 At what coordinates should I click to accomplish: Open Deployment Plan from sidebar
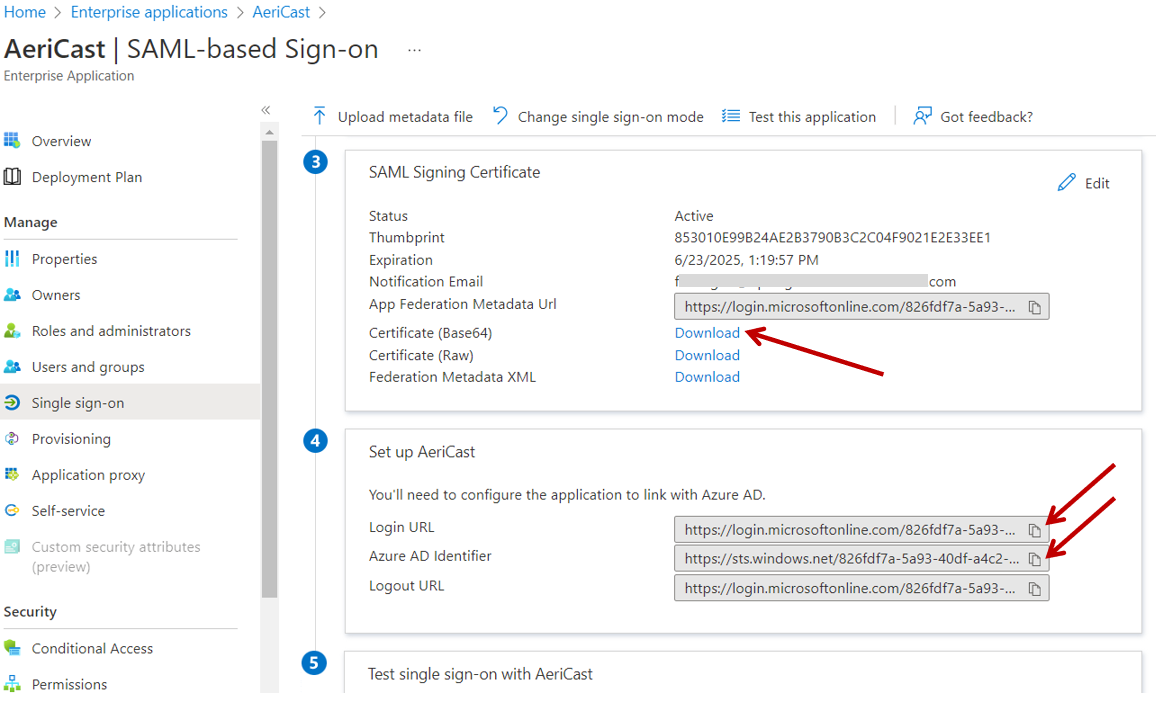tap(87, 177)
